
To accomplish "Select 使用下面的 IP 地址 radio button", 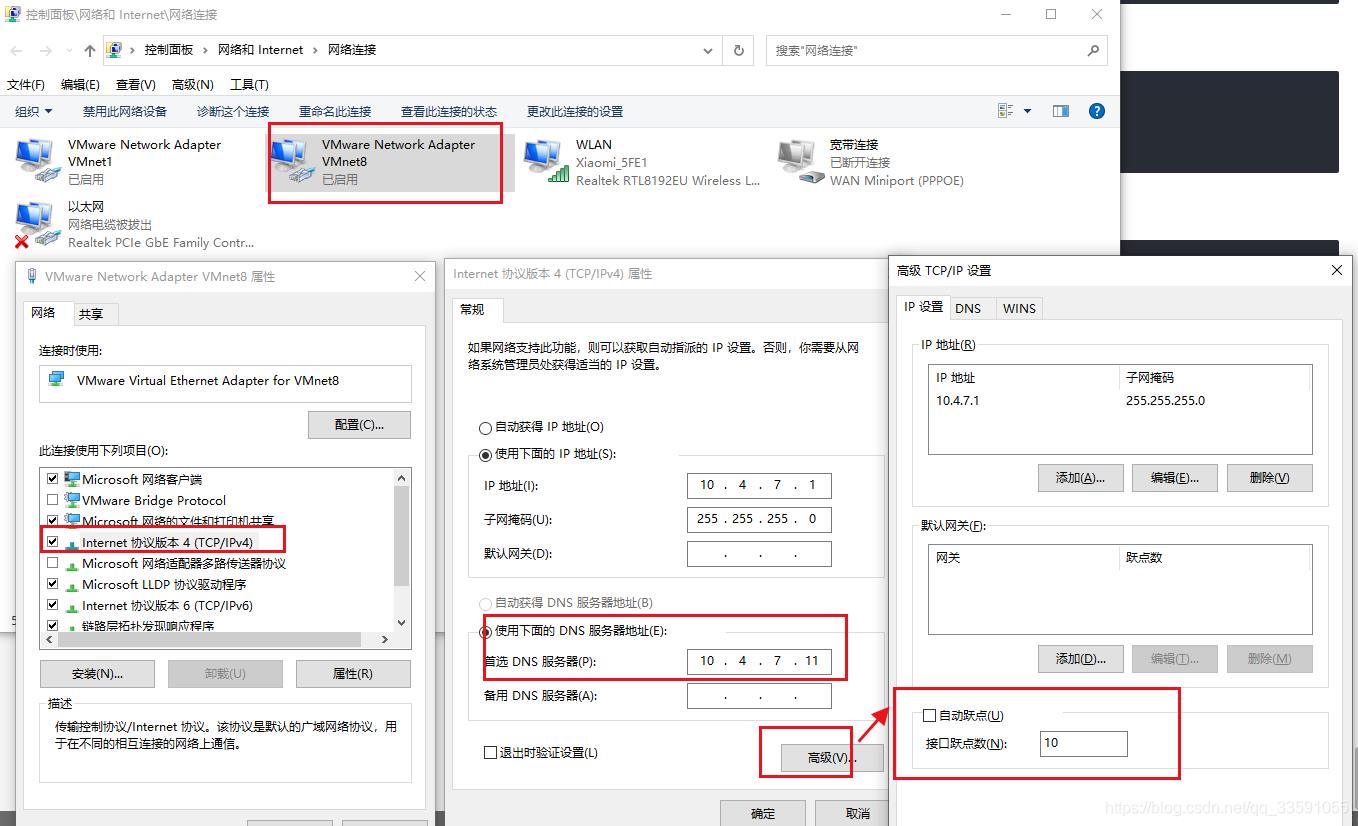I will [486, 455].
